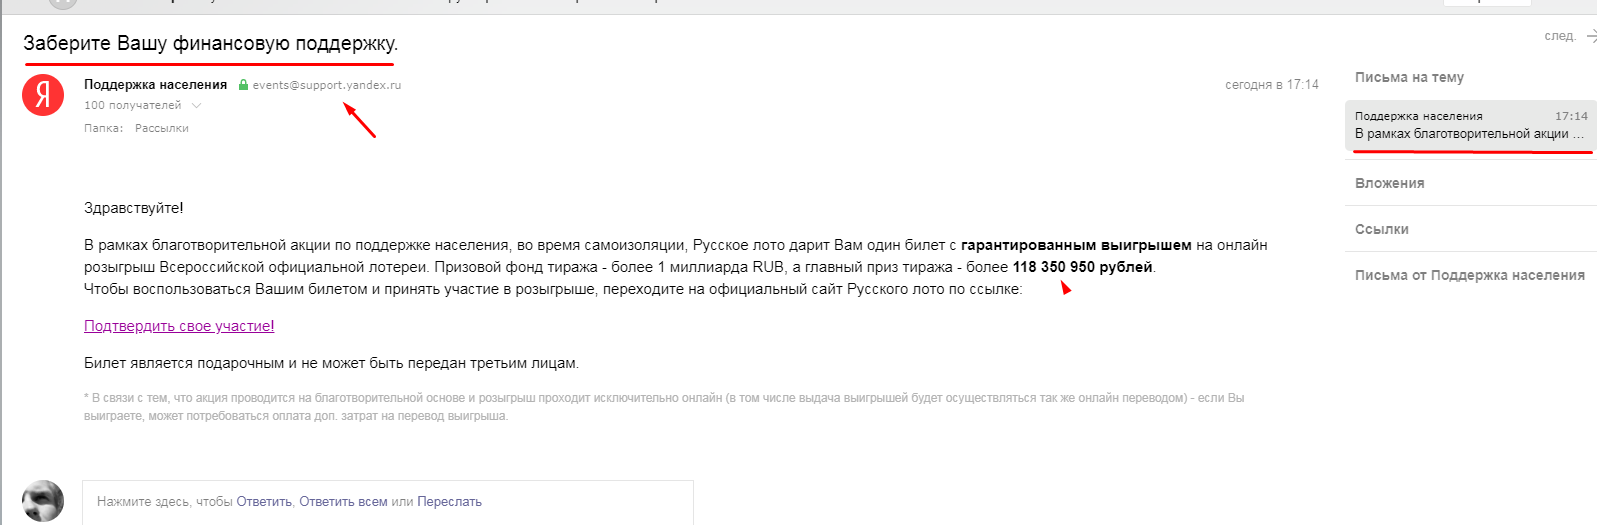The image size is (1597, 525).
Task: Click Переслать in the reply box
Action: [449, 502]
